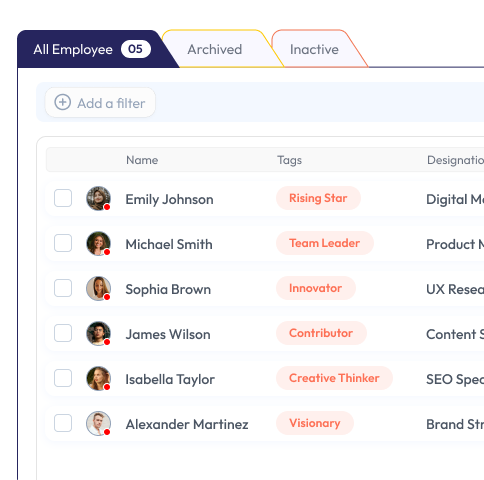Open Isabella Taylor's avatar
The height and width of the screenshot is (480, 484).
(98, 378)
